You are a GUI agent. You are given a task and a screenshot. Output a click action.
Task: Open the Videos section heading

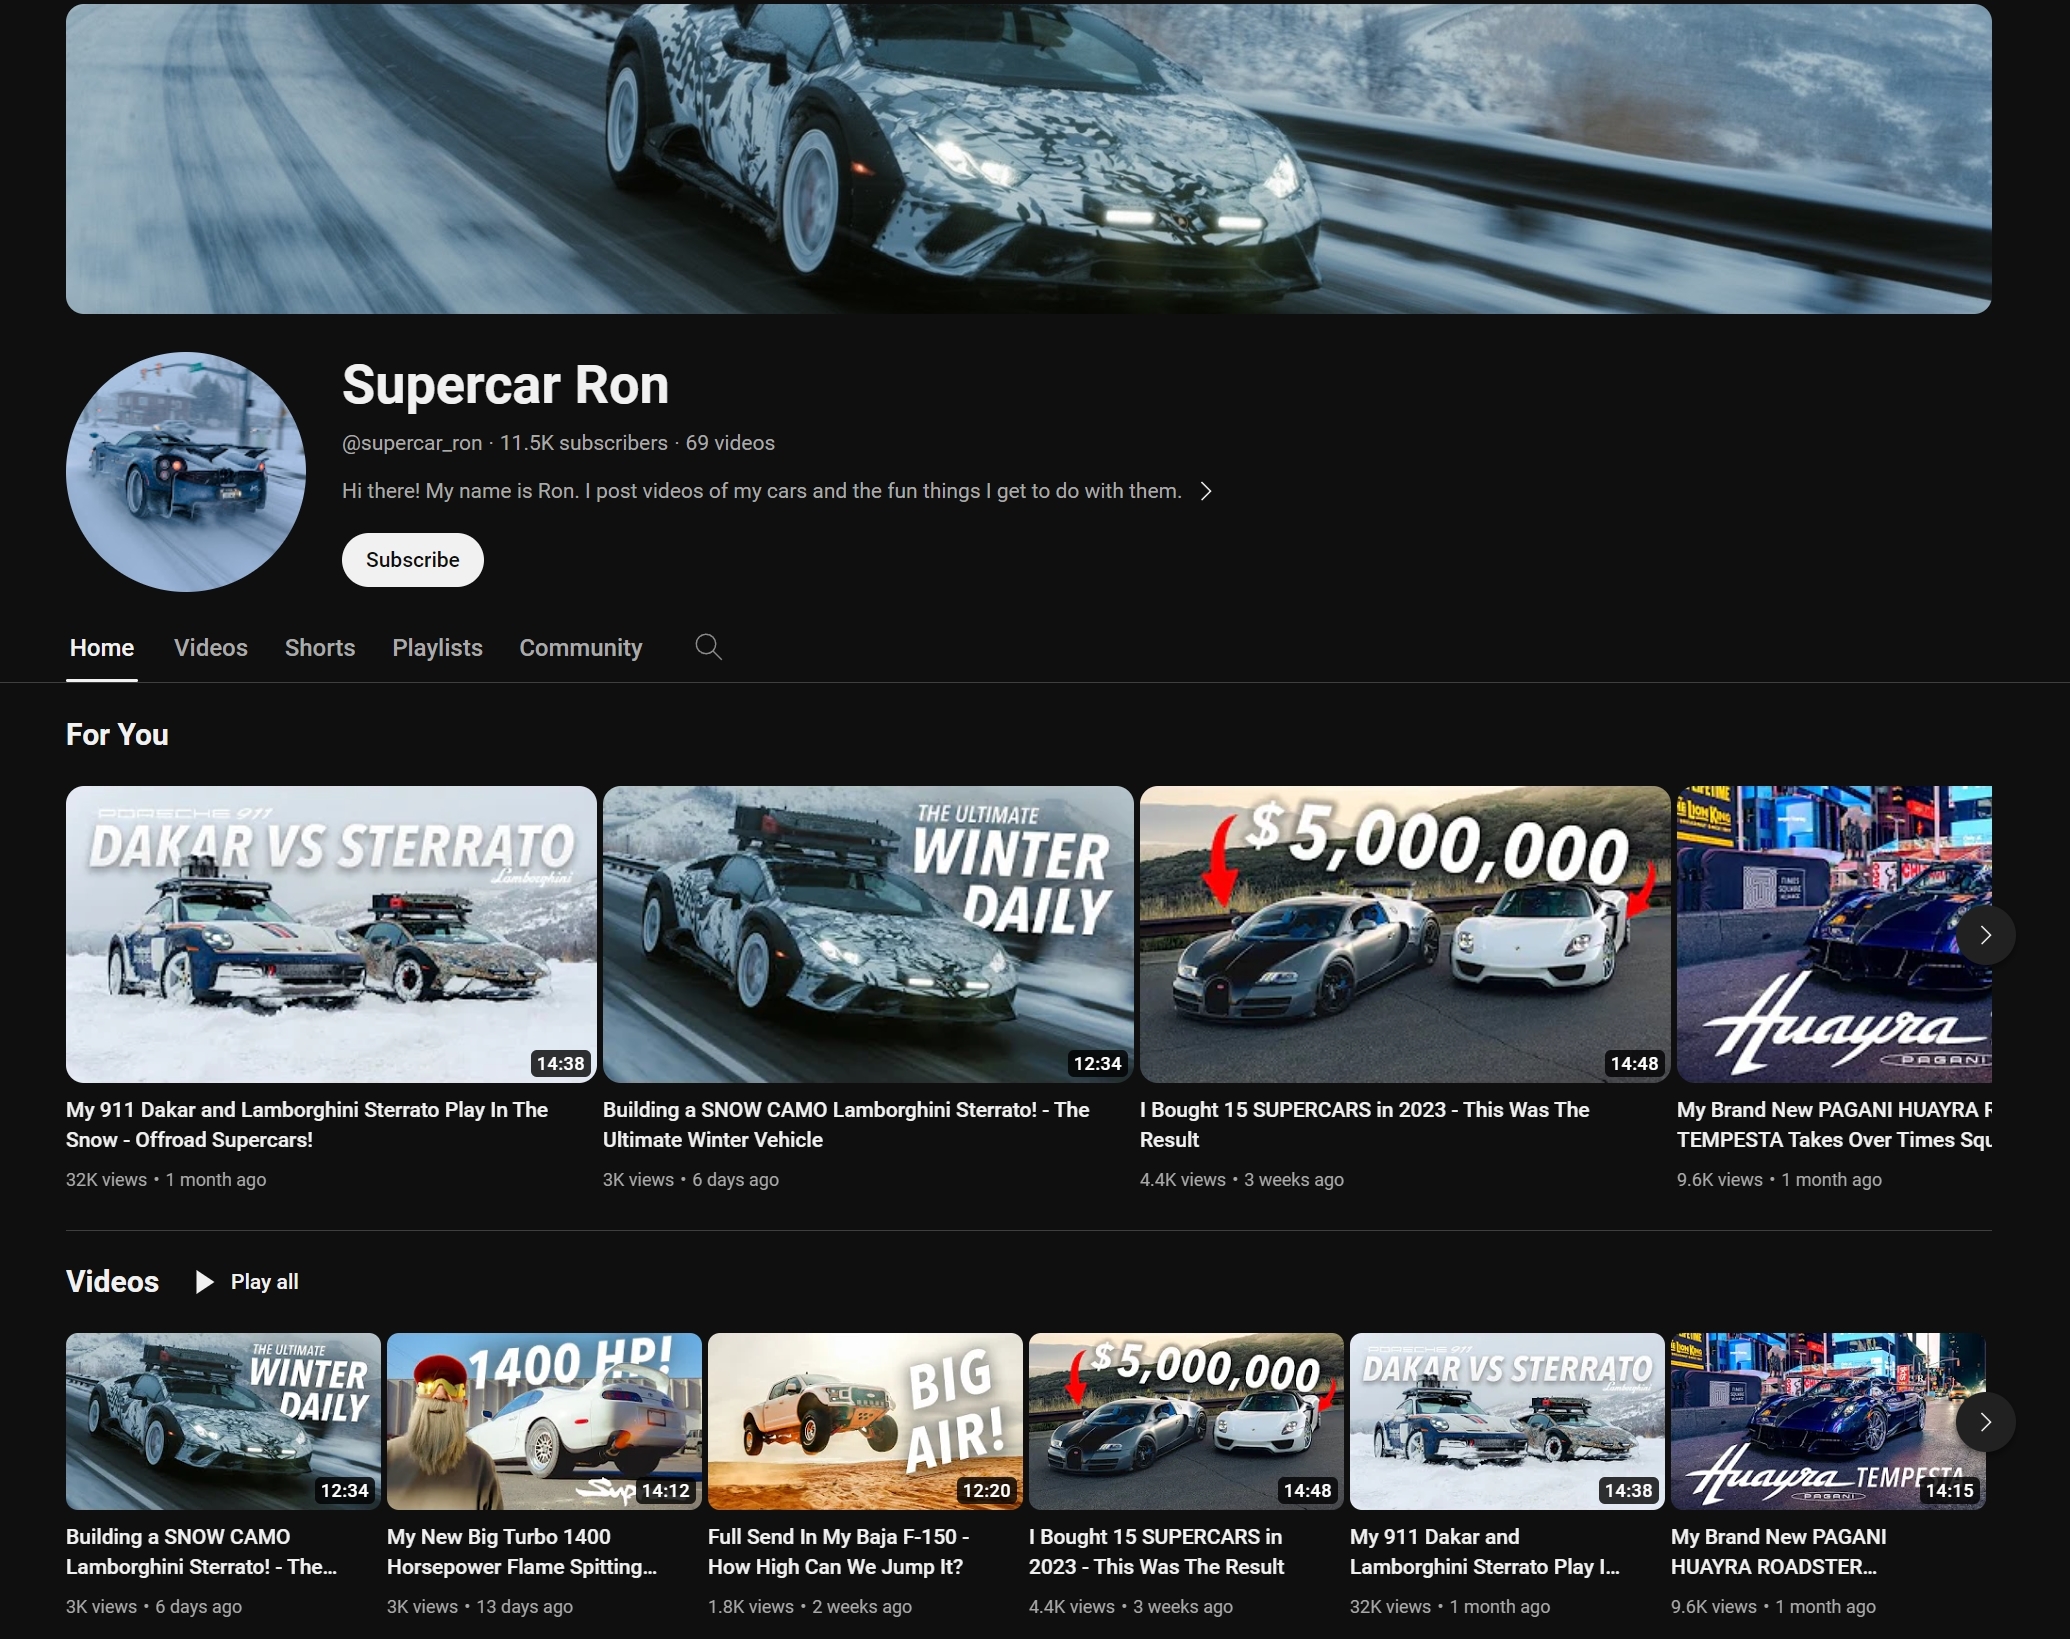click(x=112, y=1282)
